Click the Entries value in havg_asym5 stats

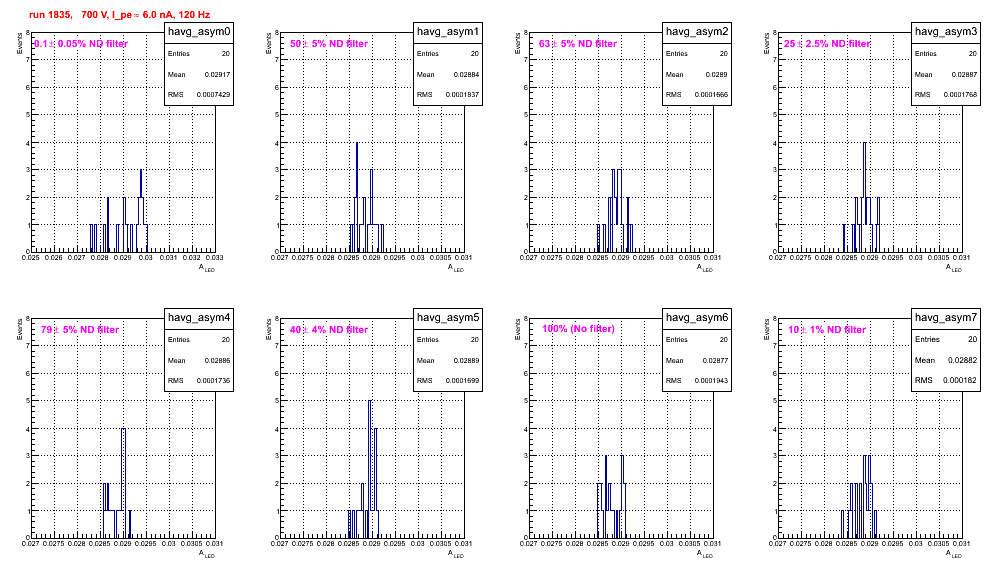(x=475, y=340)
